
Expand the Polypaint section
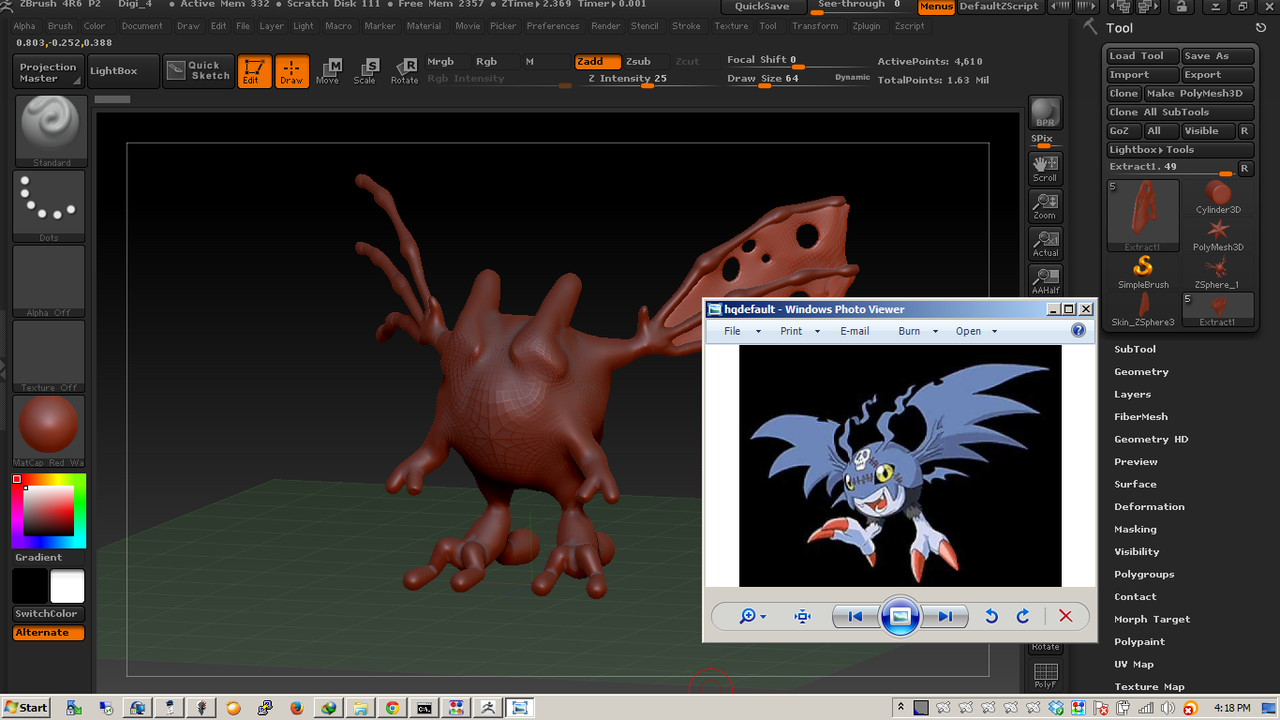(x=1139, y=642)
